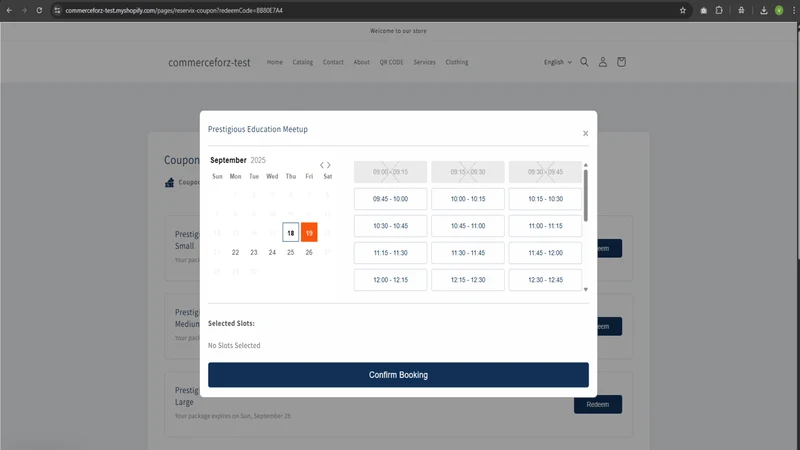Choose the 10:30 - 10:45 time slot
Screen dimensions: 800x450
click(390, 226)
